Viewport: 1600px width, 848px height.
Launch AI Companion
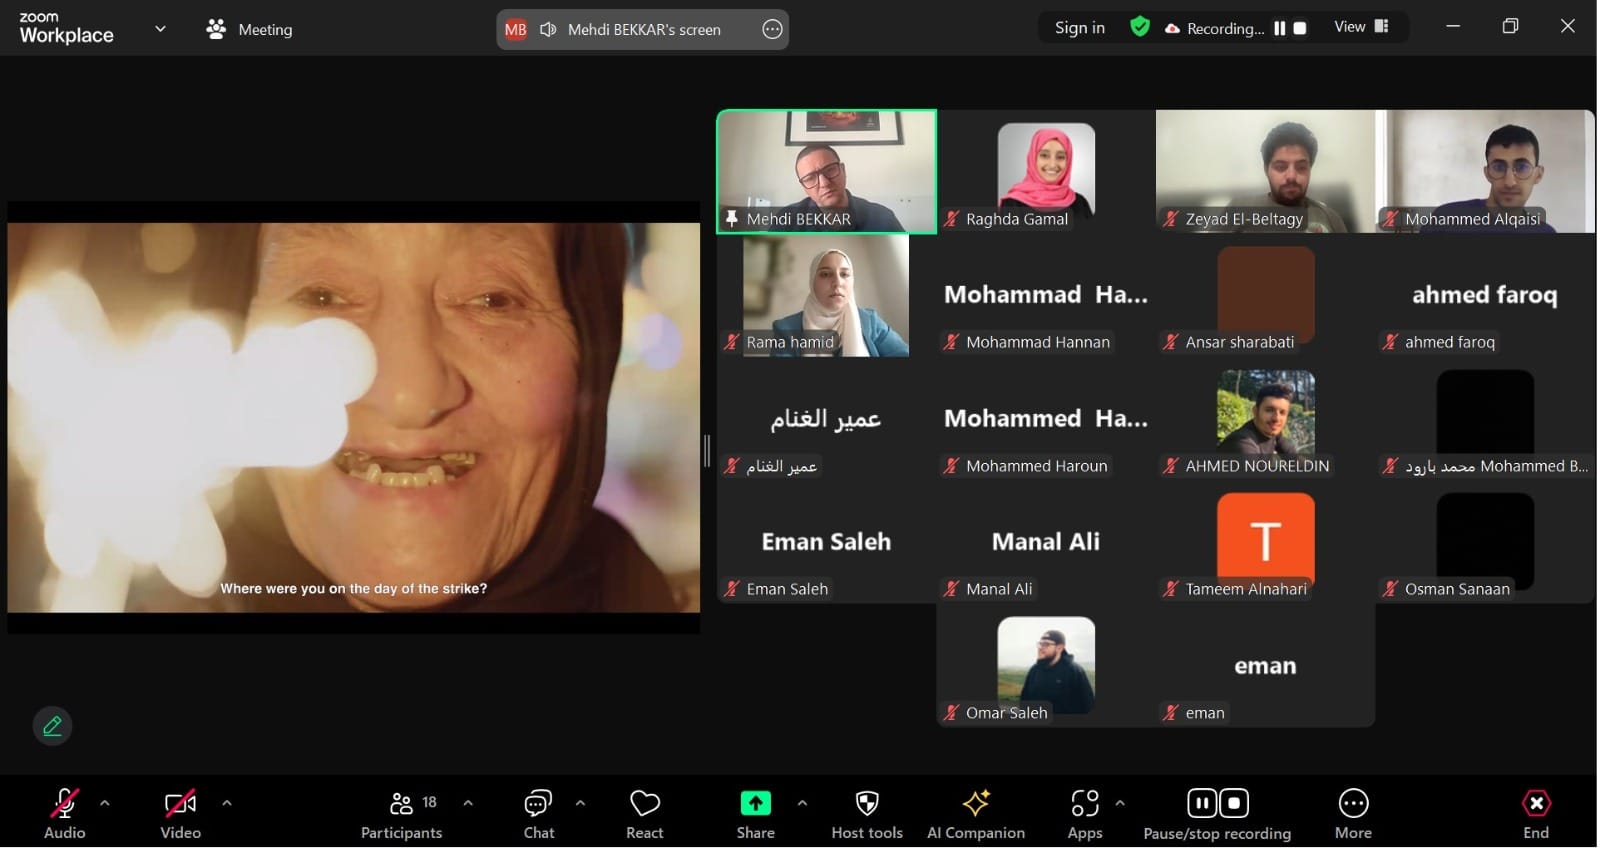(x=975, y=814)
